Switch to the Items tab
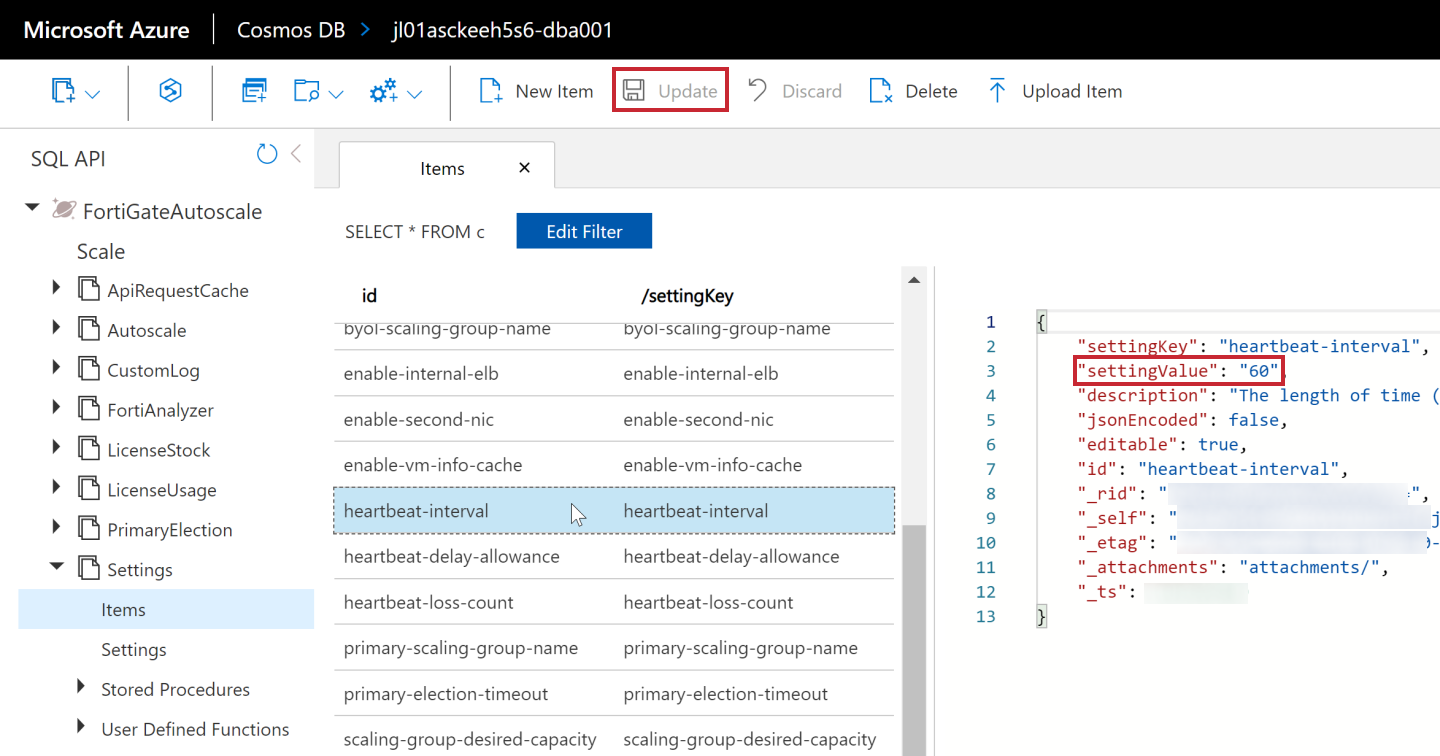This screenshot has width=1440, height=756. 443,167
